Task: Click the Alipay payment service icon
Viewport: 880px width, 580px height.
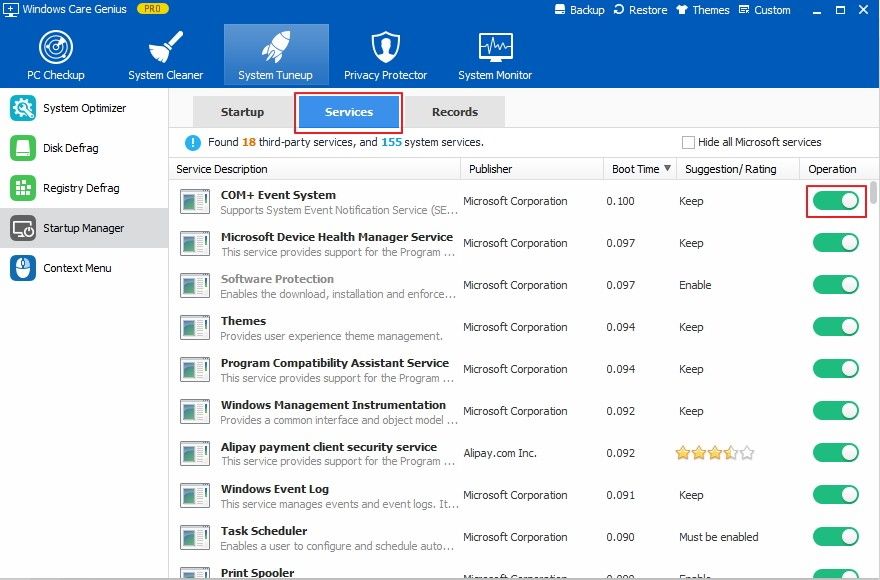Action: (x=195, y=454)
